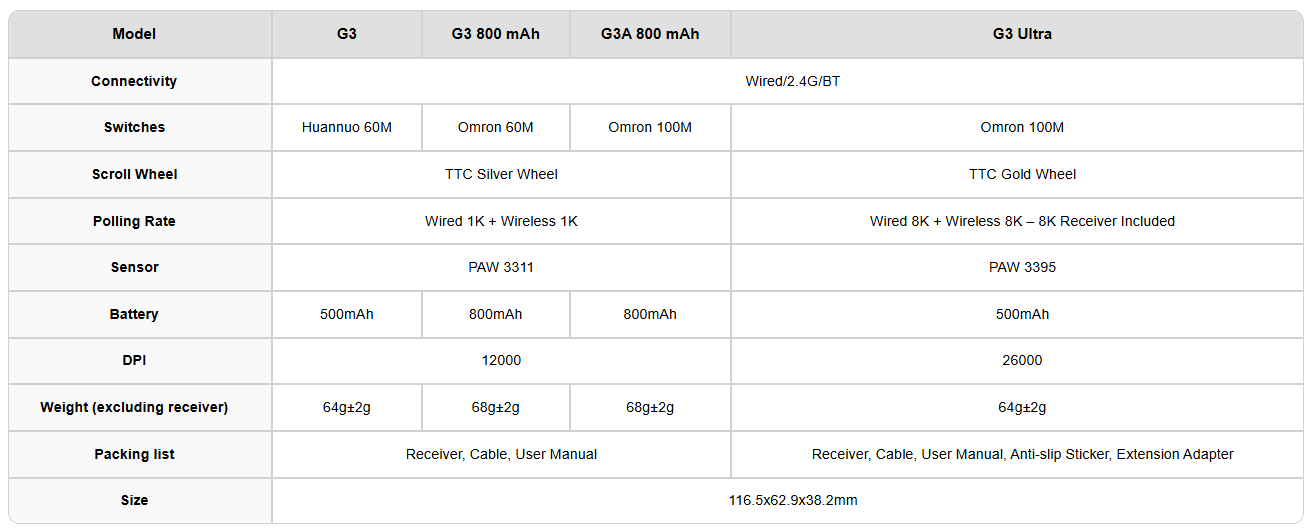Click the TTC Silver Wheel cell
The height and width of the screenshot is (532, 1313).
coord(501,174)
